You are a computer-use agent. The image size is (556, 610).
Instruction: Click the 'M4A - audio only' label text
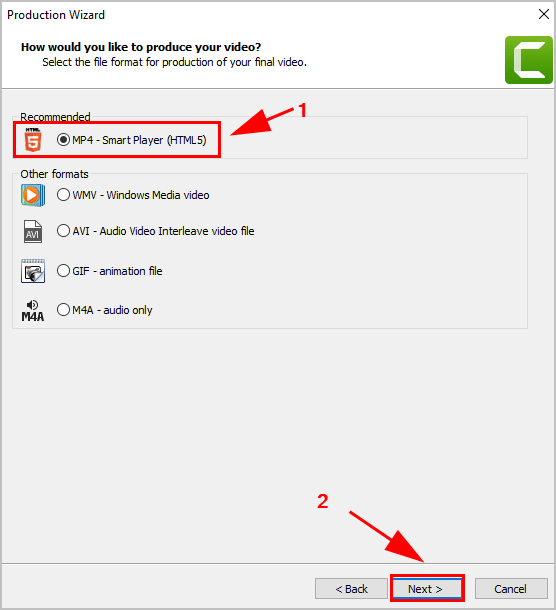click(x=112, y=310)
